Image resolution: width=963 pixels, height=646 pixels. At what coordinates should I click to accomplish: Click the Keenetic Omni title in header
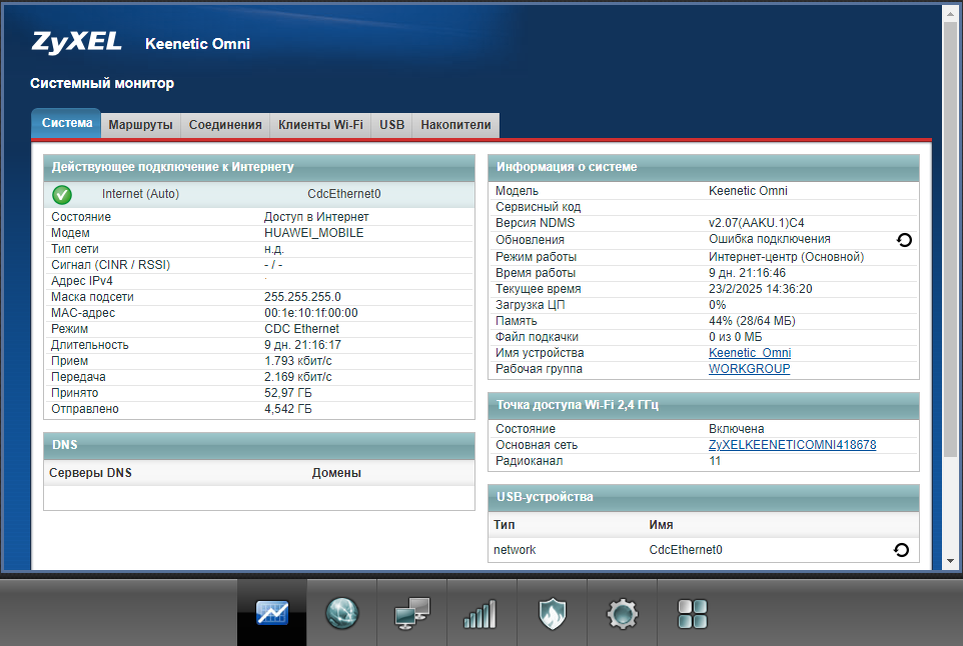(198, 44)
